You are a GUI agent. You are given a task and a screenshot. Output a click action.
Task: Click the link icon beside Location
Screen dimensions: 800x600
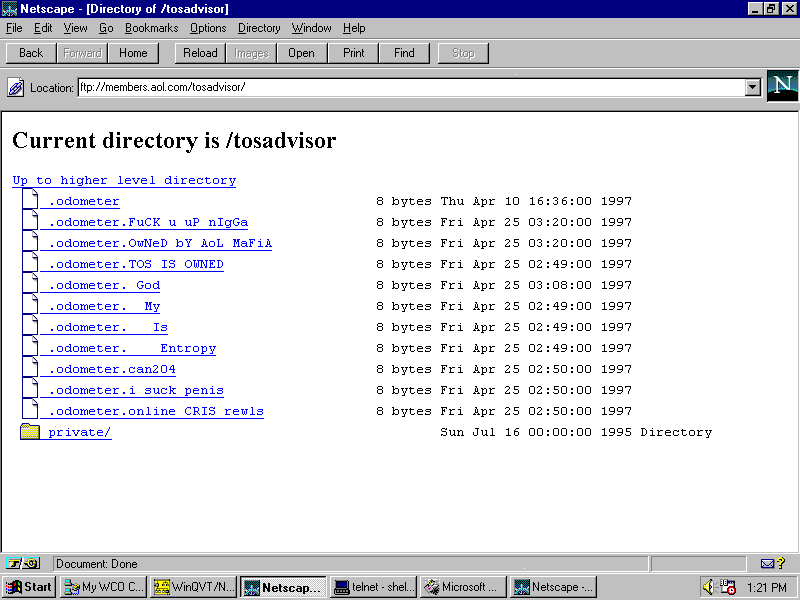15,87
